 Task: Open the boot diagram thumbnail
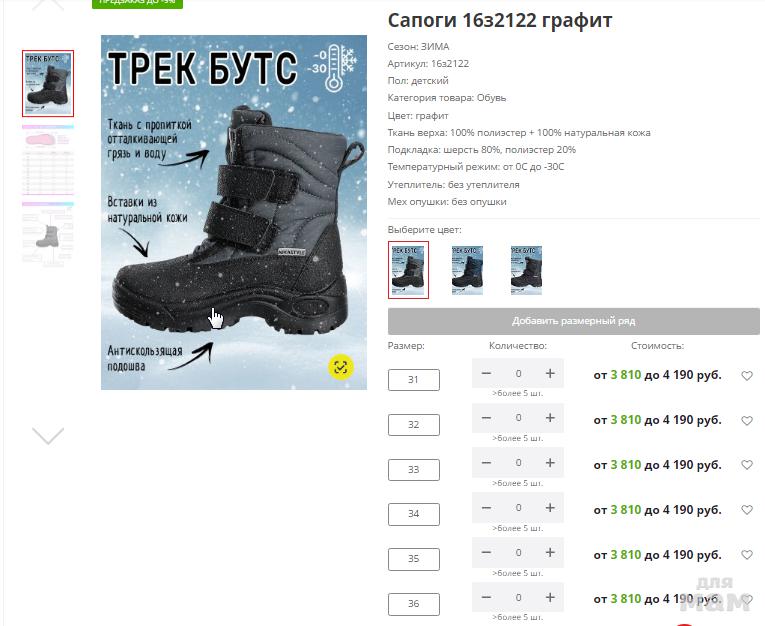pyautogui.click(x=48, y=235)
